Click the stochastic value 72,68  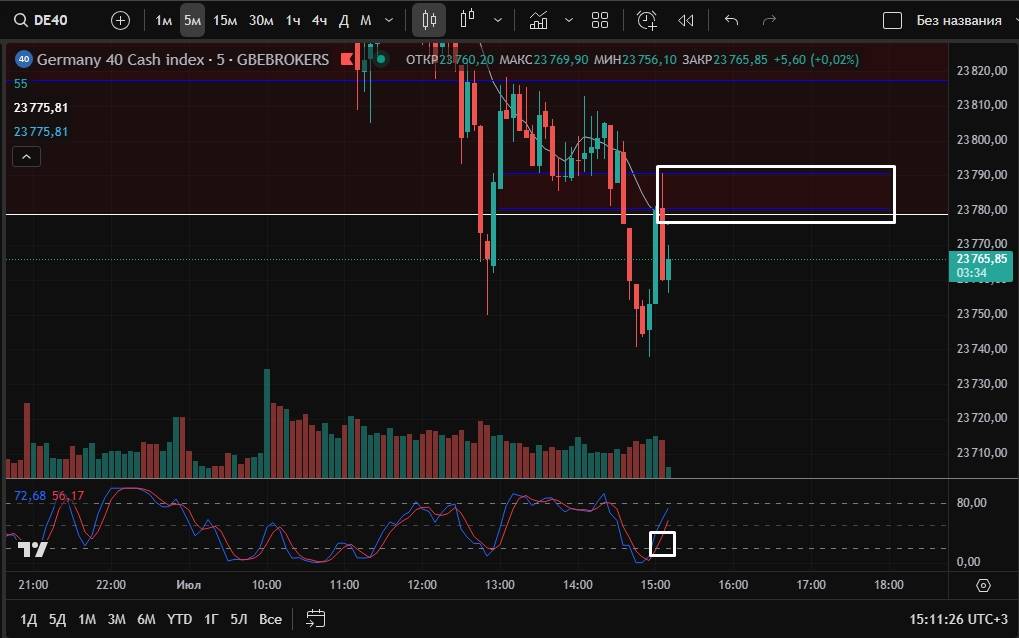(x=30, y=496)
